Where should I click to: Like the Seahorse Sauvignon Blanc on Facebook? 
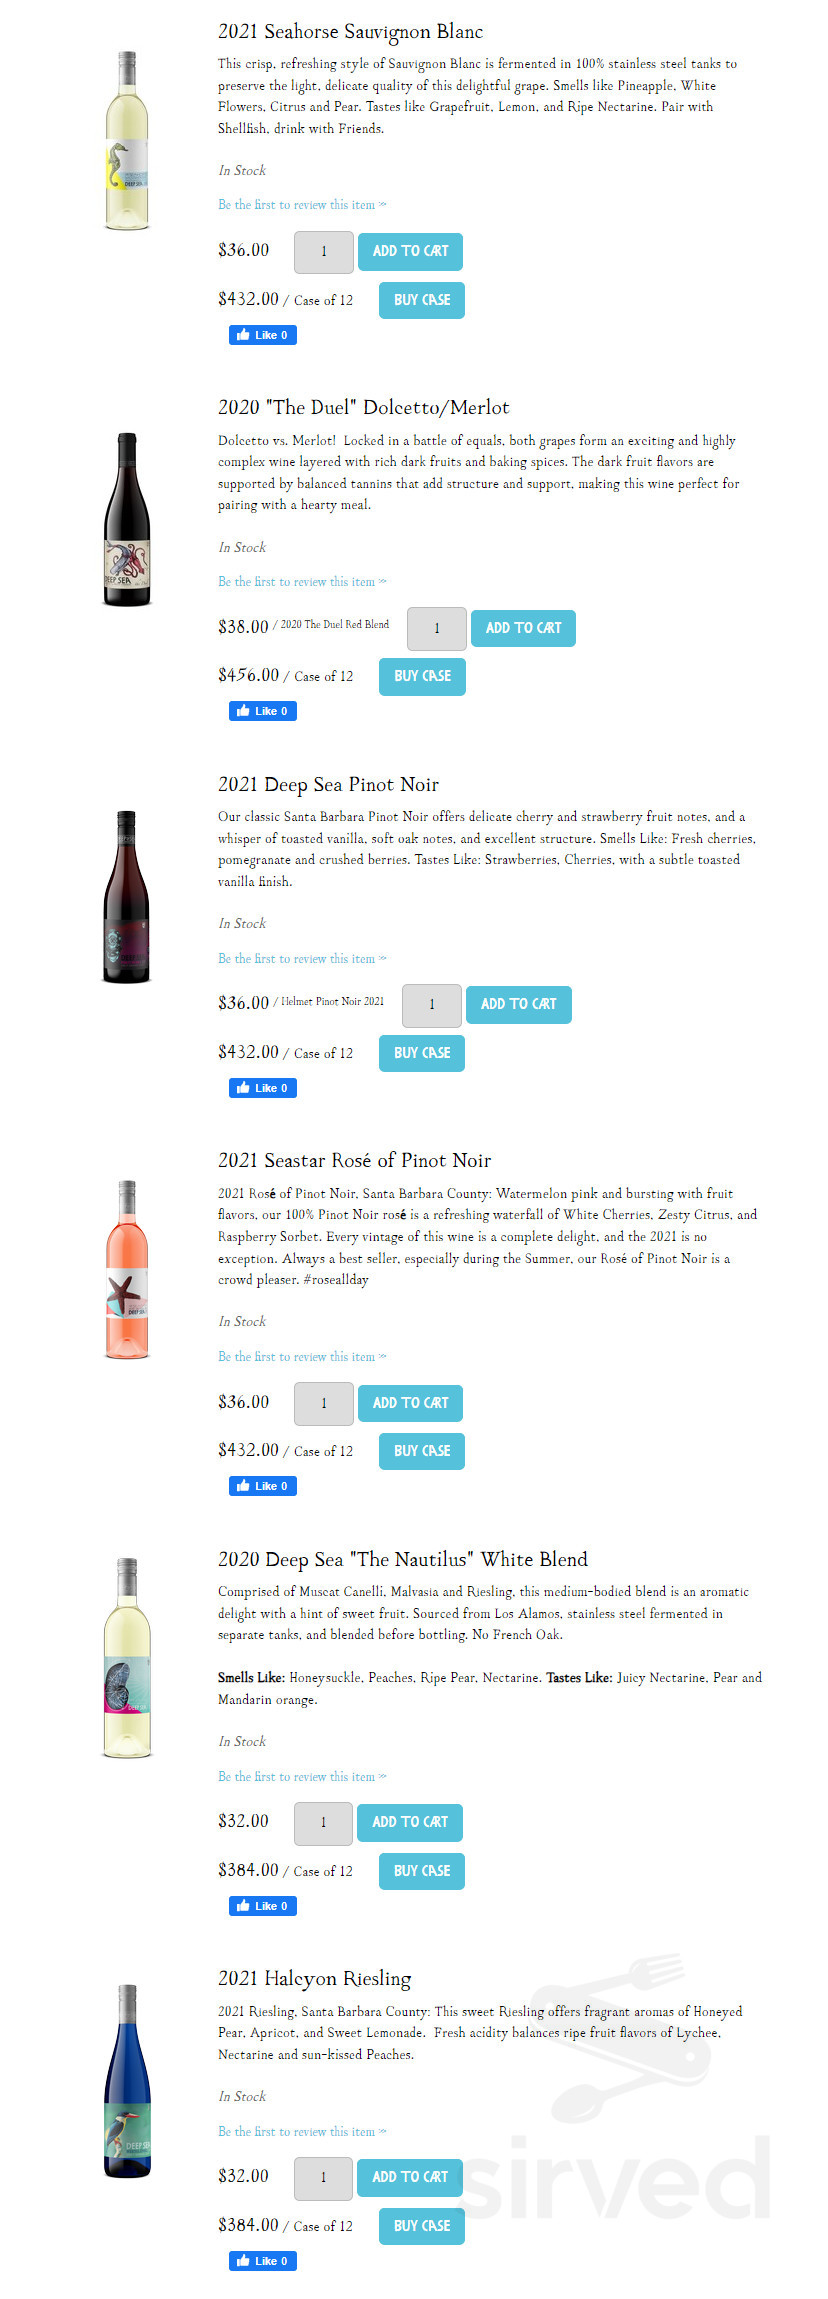click(x=262, y=334)
